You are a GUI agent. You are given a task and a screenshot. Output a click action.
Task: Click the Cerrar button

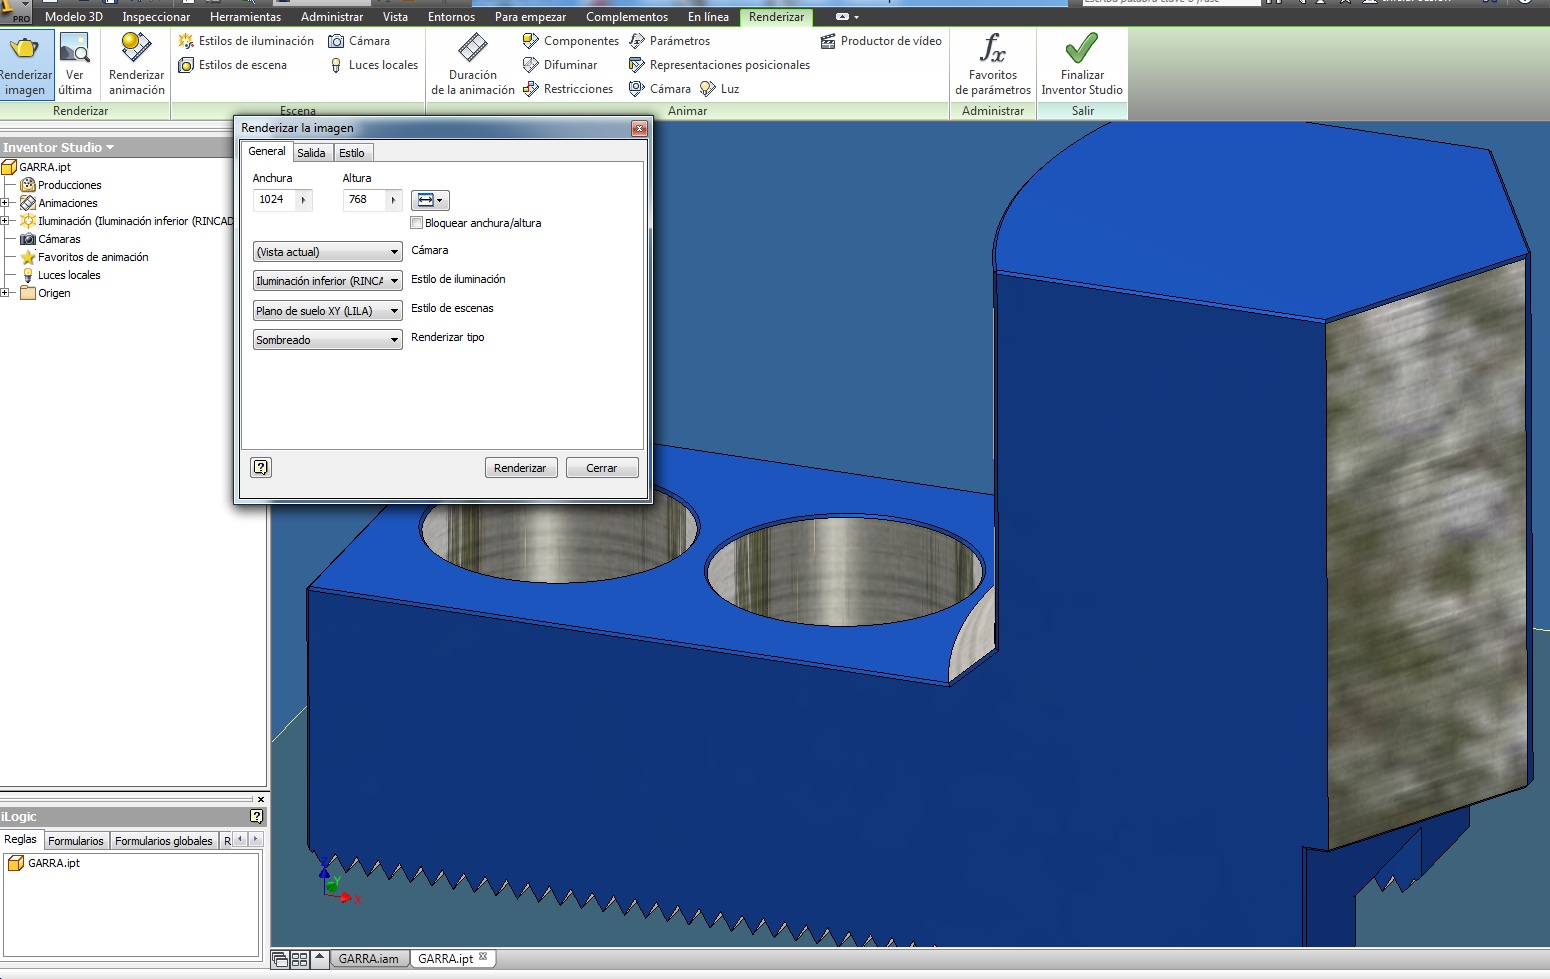coord(602,468)
